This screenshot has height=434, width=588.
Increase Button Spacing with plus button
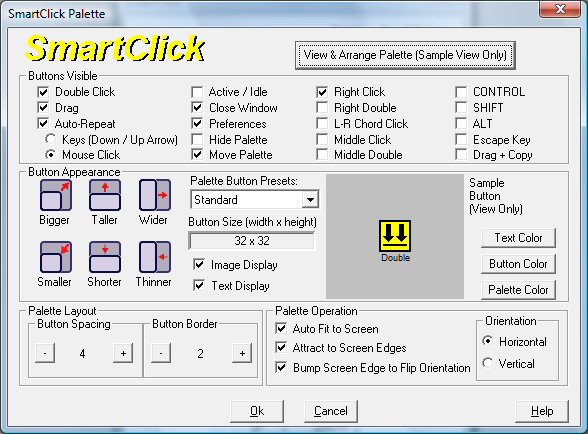point(123,353)
